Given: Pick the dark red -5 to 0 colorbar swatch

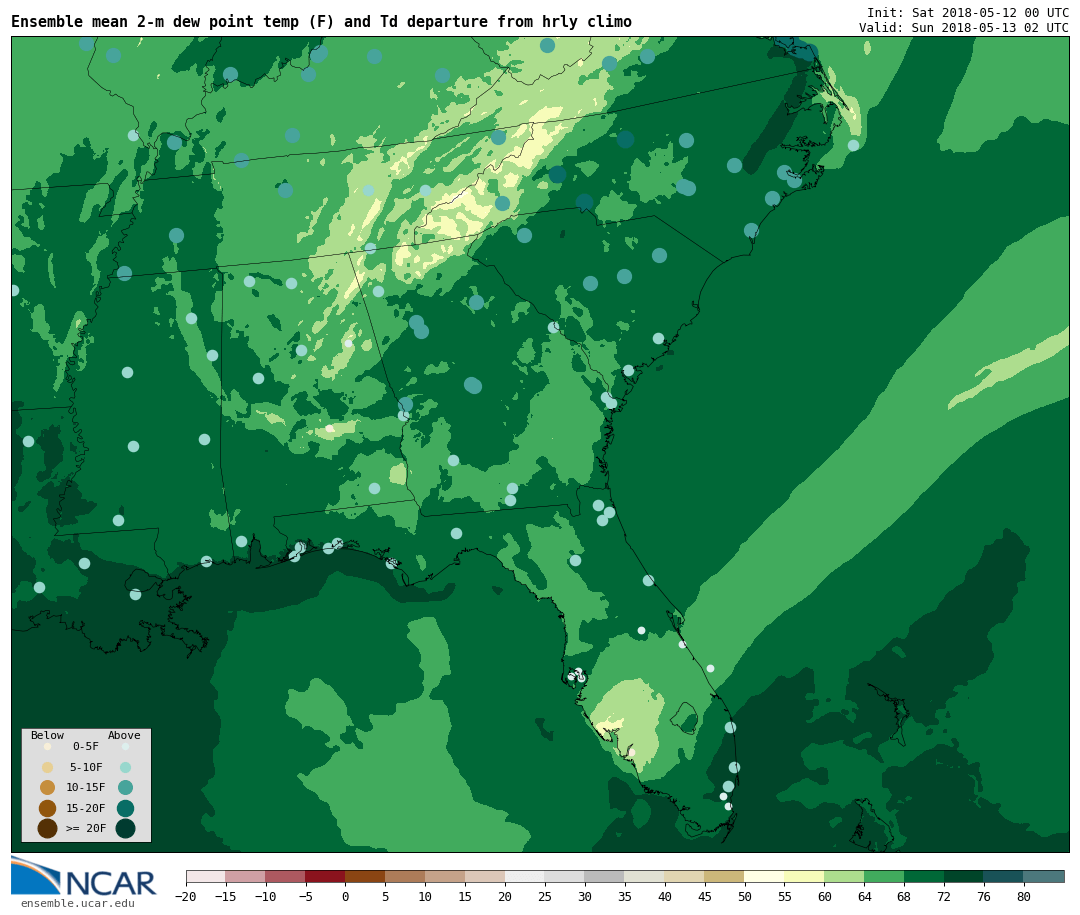Looking at the screenshot, I should (x=326, y=876).
